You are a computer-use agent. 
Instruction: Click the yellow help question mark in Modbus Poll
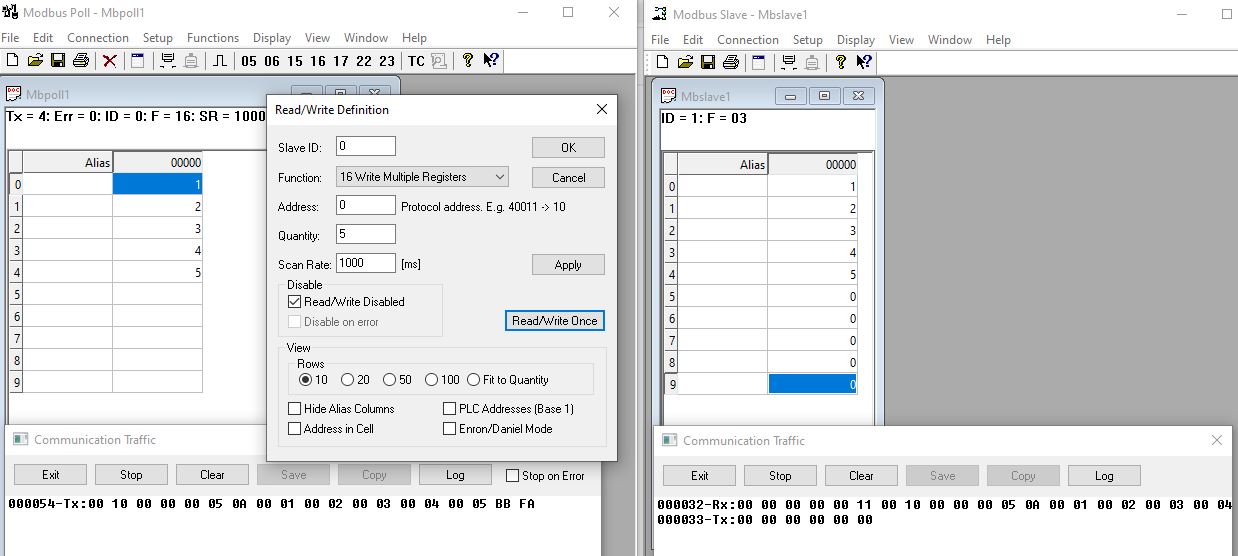coord(468,61)
